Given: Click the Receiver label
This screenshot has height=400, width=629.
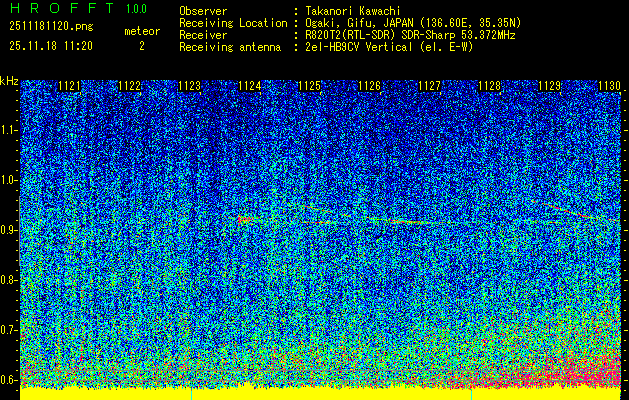Looking at the screenshot, I should (x=203, y=35).
